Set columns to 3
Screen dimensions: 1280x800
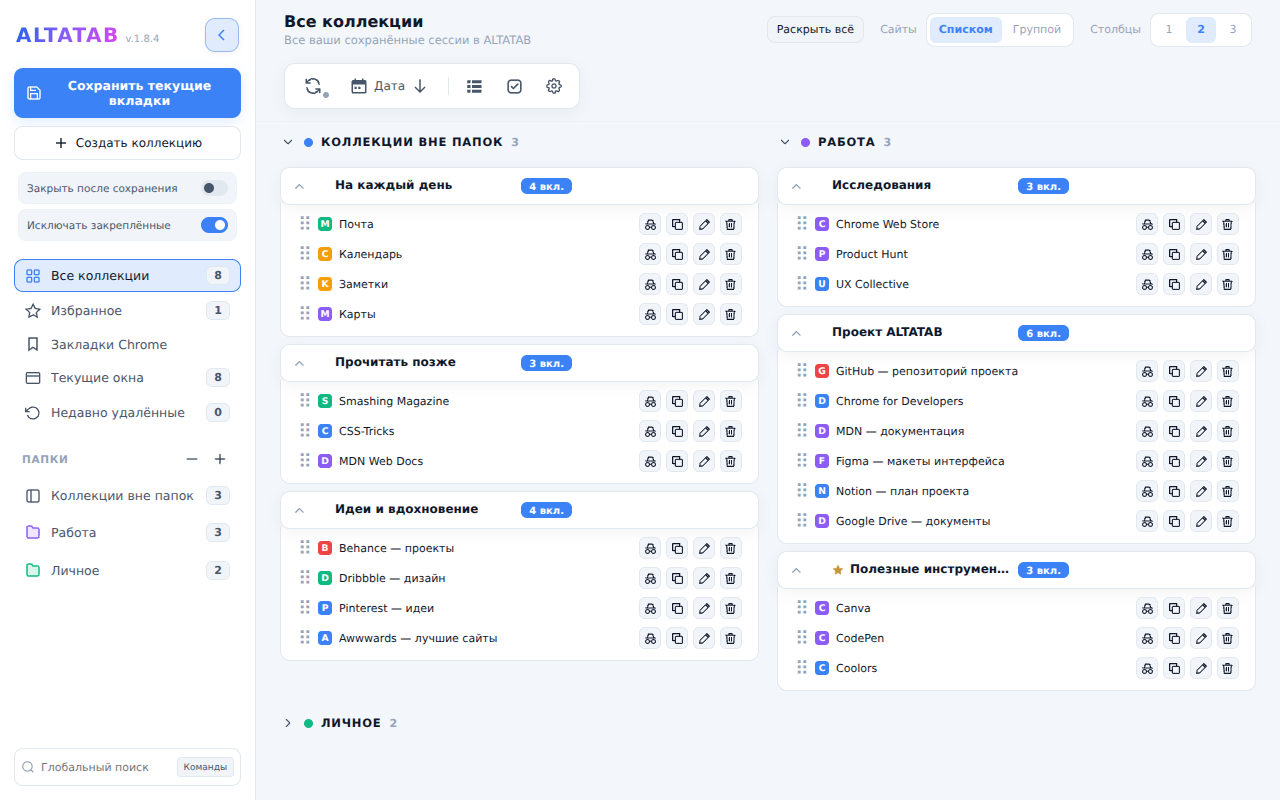1233,30
